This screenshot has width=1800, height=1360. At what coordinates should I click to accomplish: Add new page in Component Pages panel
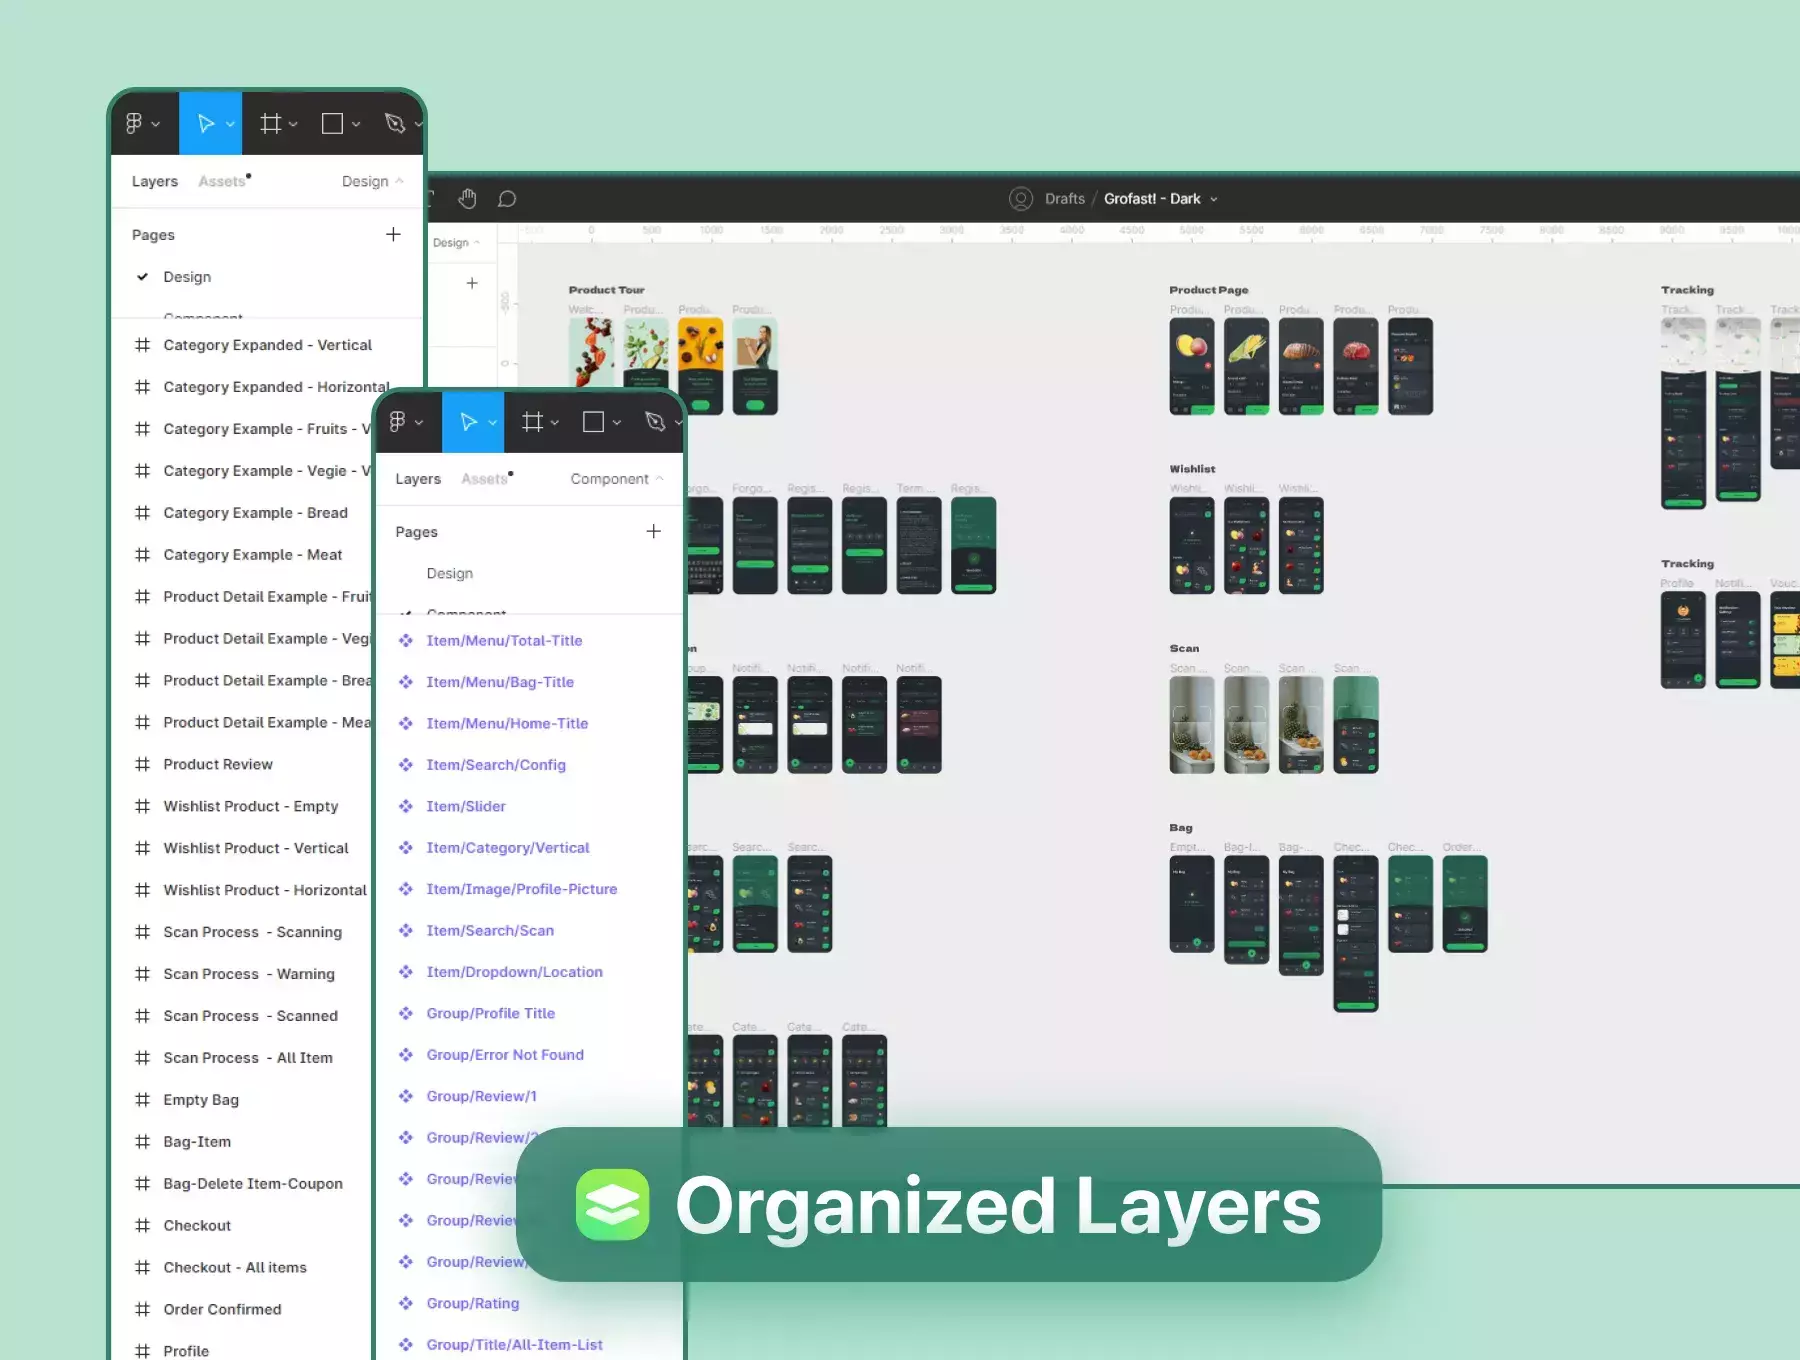653,531
